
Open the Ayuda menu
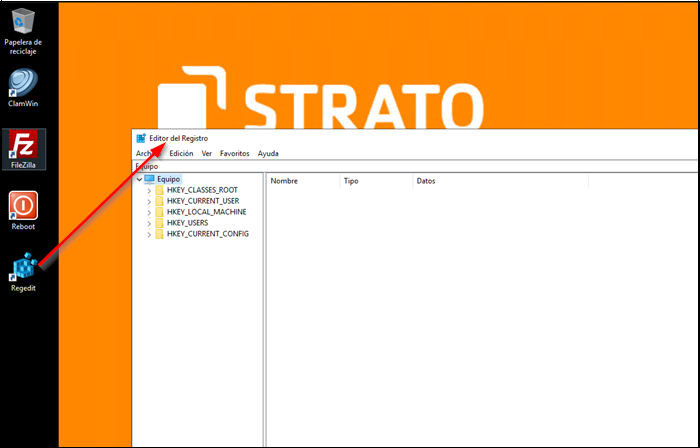(268, 153)
